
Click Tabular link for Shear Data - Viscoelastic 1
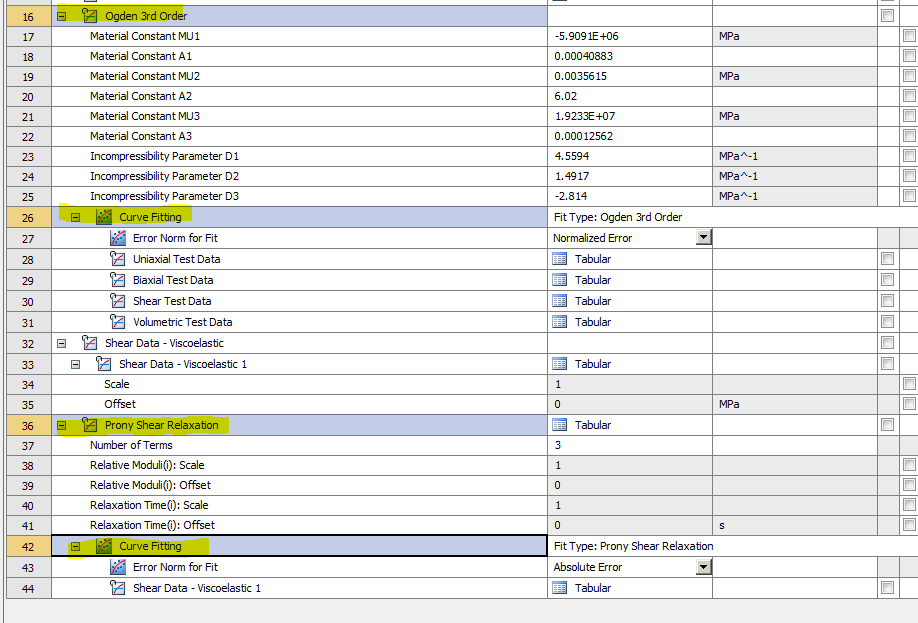[x=592, y=364]
